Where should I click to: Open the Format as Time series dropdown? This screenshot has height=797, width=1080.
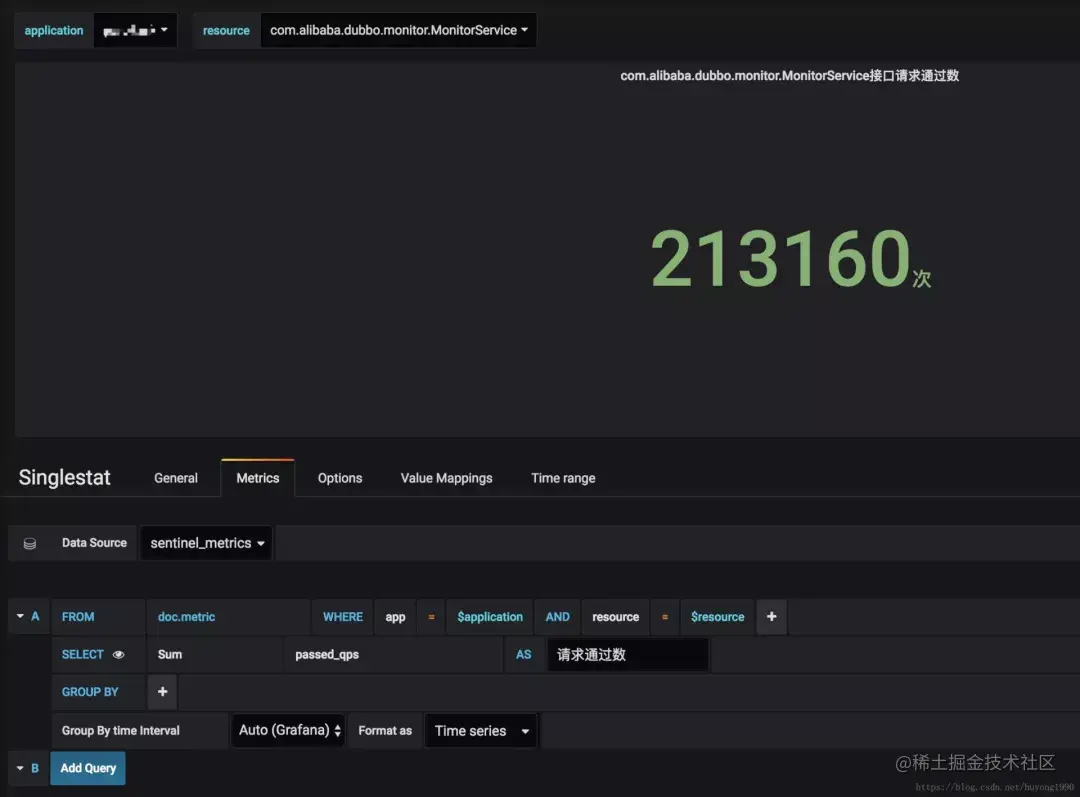click(x=481, y=731)
